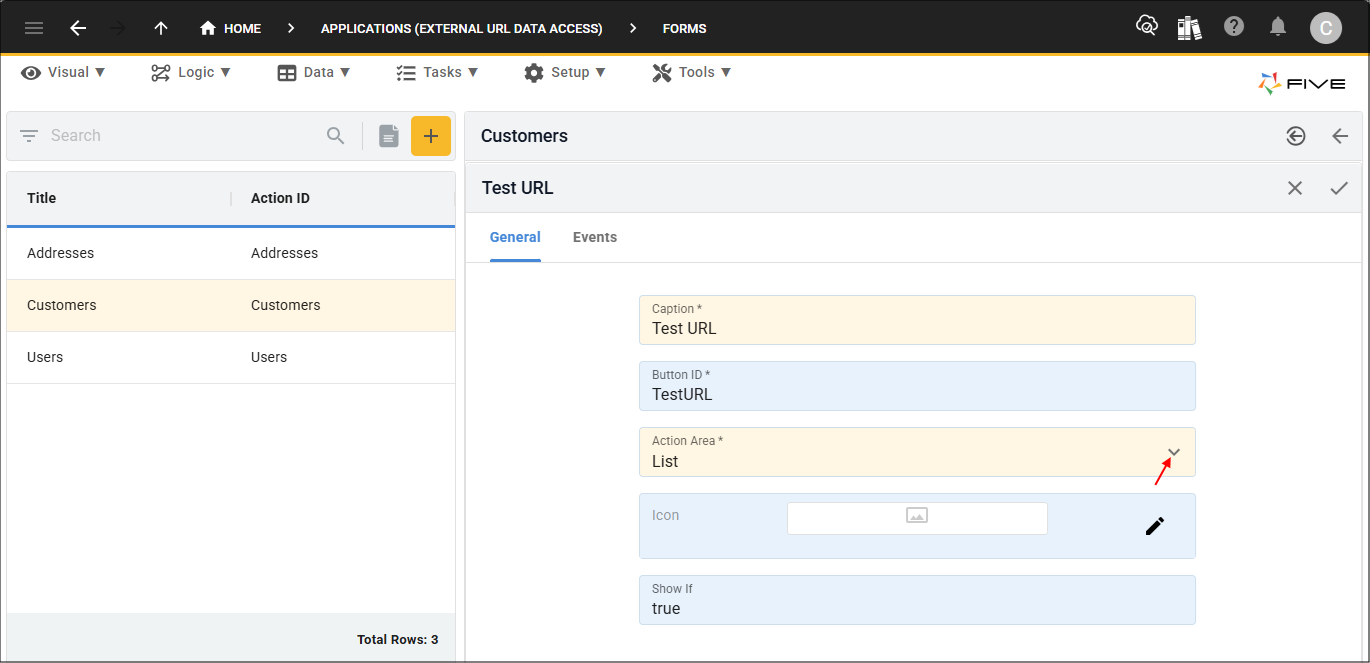The width and height of the screenshot is (1370, 663).
Task: Cancel Test URL with the X icon
Action: click(1295, 188)
